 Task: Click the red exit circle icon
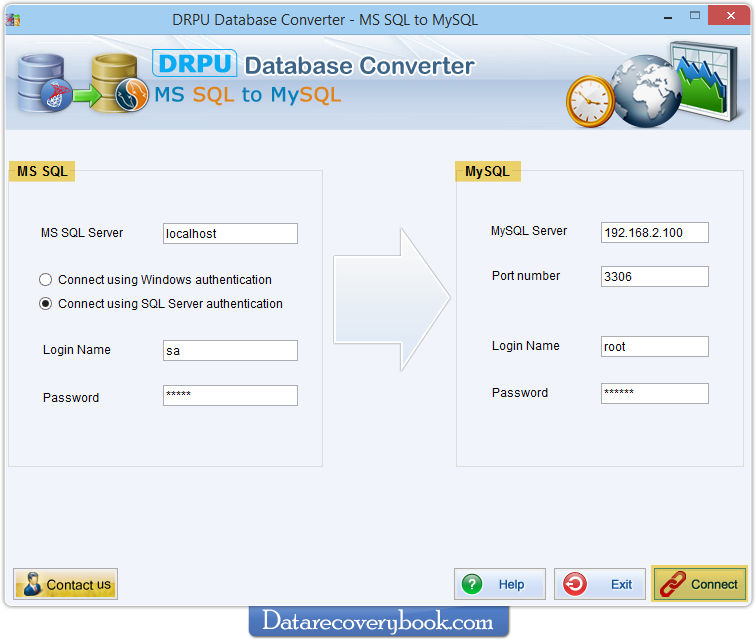[x=575, y=584]
